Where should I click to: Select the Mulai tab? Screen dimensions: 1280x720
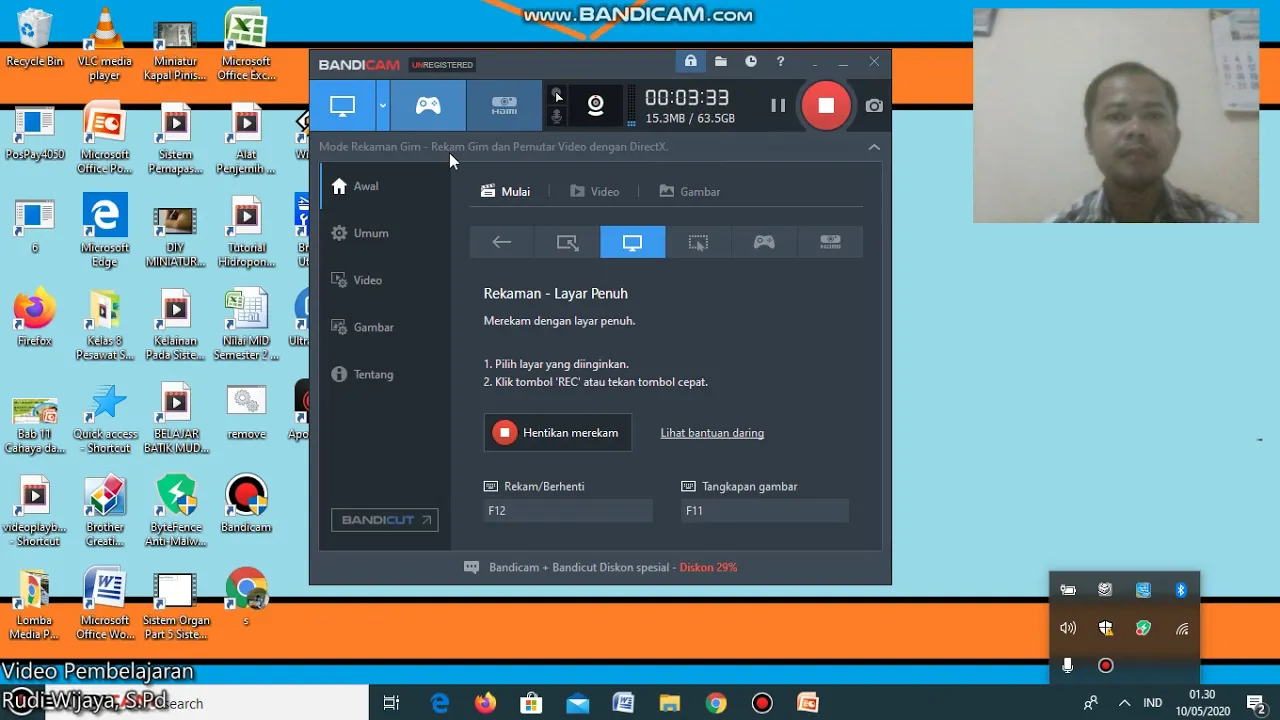click(505, 191)
